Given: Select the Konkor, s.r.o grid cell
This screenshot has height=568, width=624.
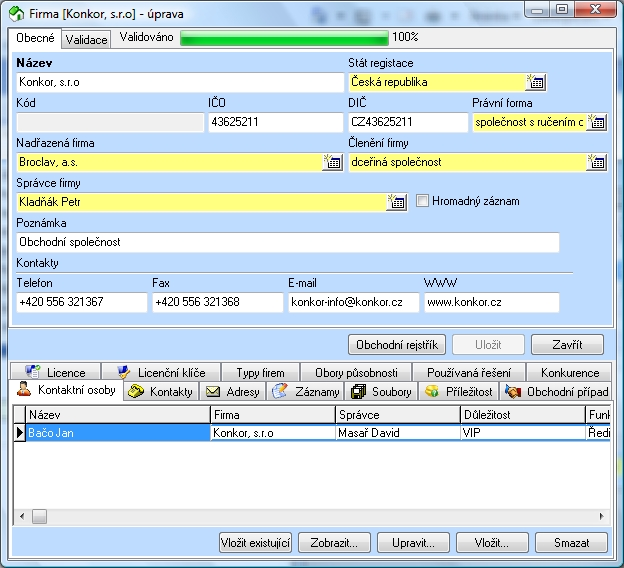Looking at the screenshot, I should [273, 433].
